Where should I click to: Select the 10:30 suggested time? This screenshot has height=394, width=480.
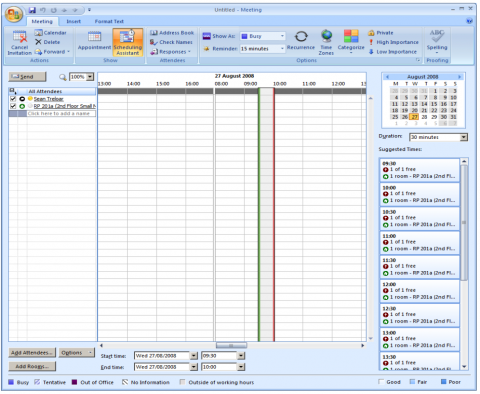point(420,218)
